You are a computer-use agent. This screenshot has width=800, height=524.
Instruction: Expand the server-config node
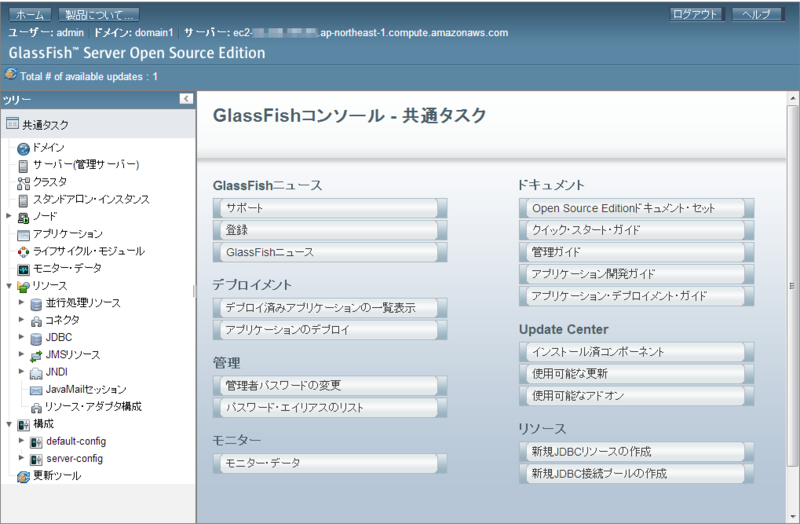pyautogui.click(x=21, y=458)
